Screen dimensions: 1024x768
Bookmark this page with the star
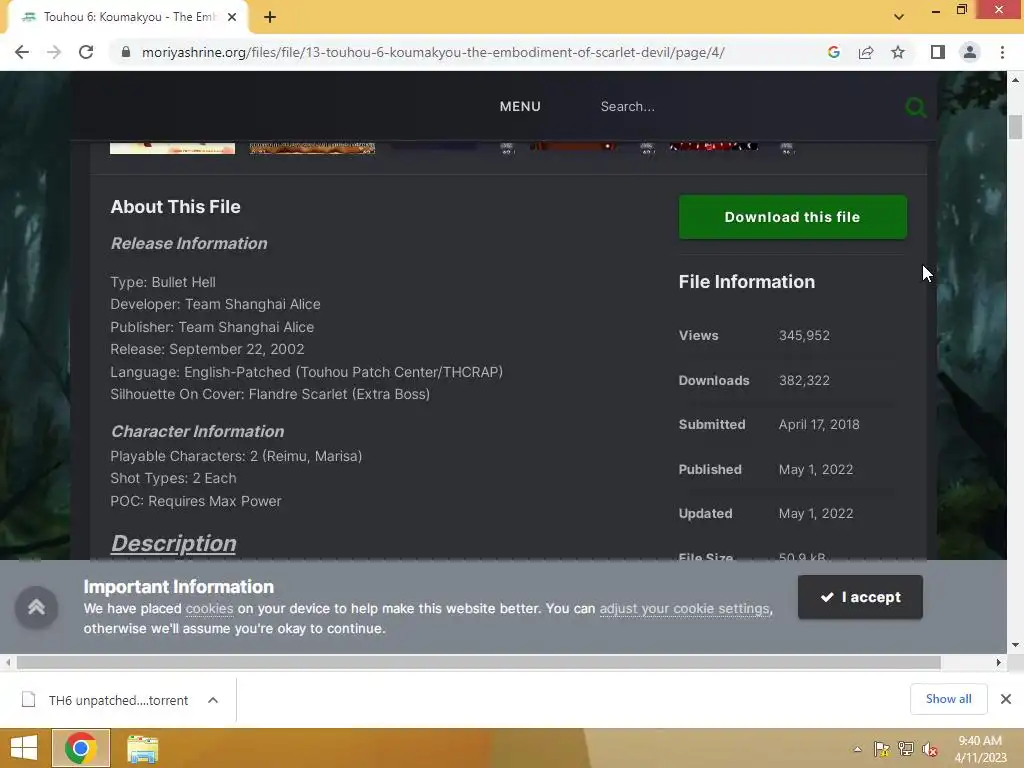click(898, 52)
